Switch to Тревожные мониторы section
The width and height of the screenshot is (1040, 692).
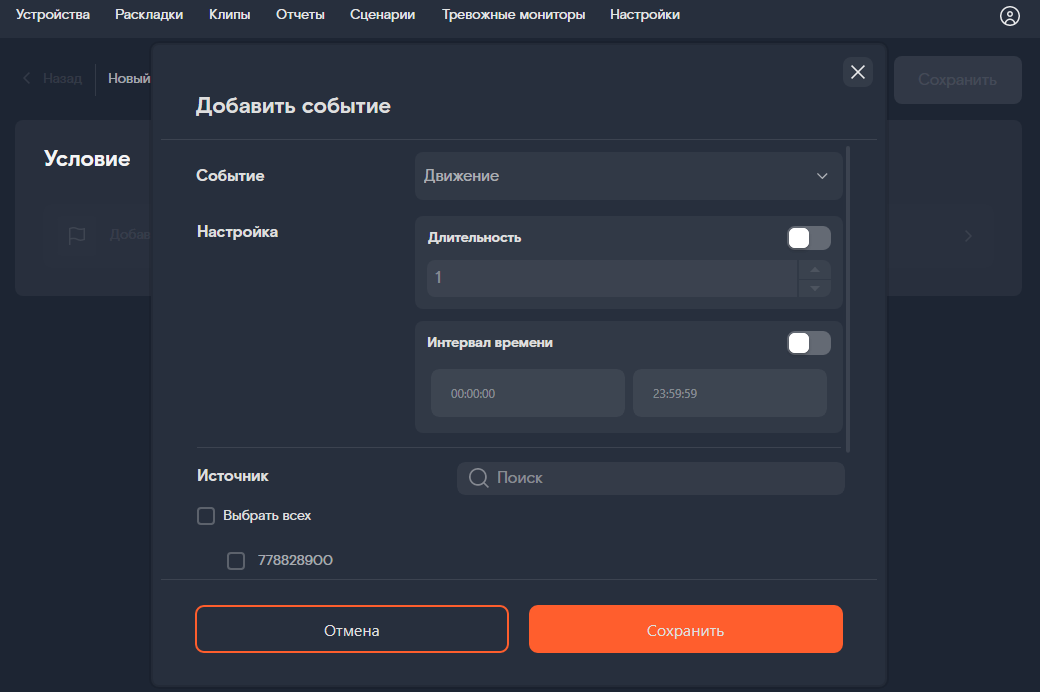[x=513, y=15]
